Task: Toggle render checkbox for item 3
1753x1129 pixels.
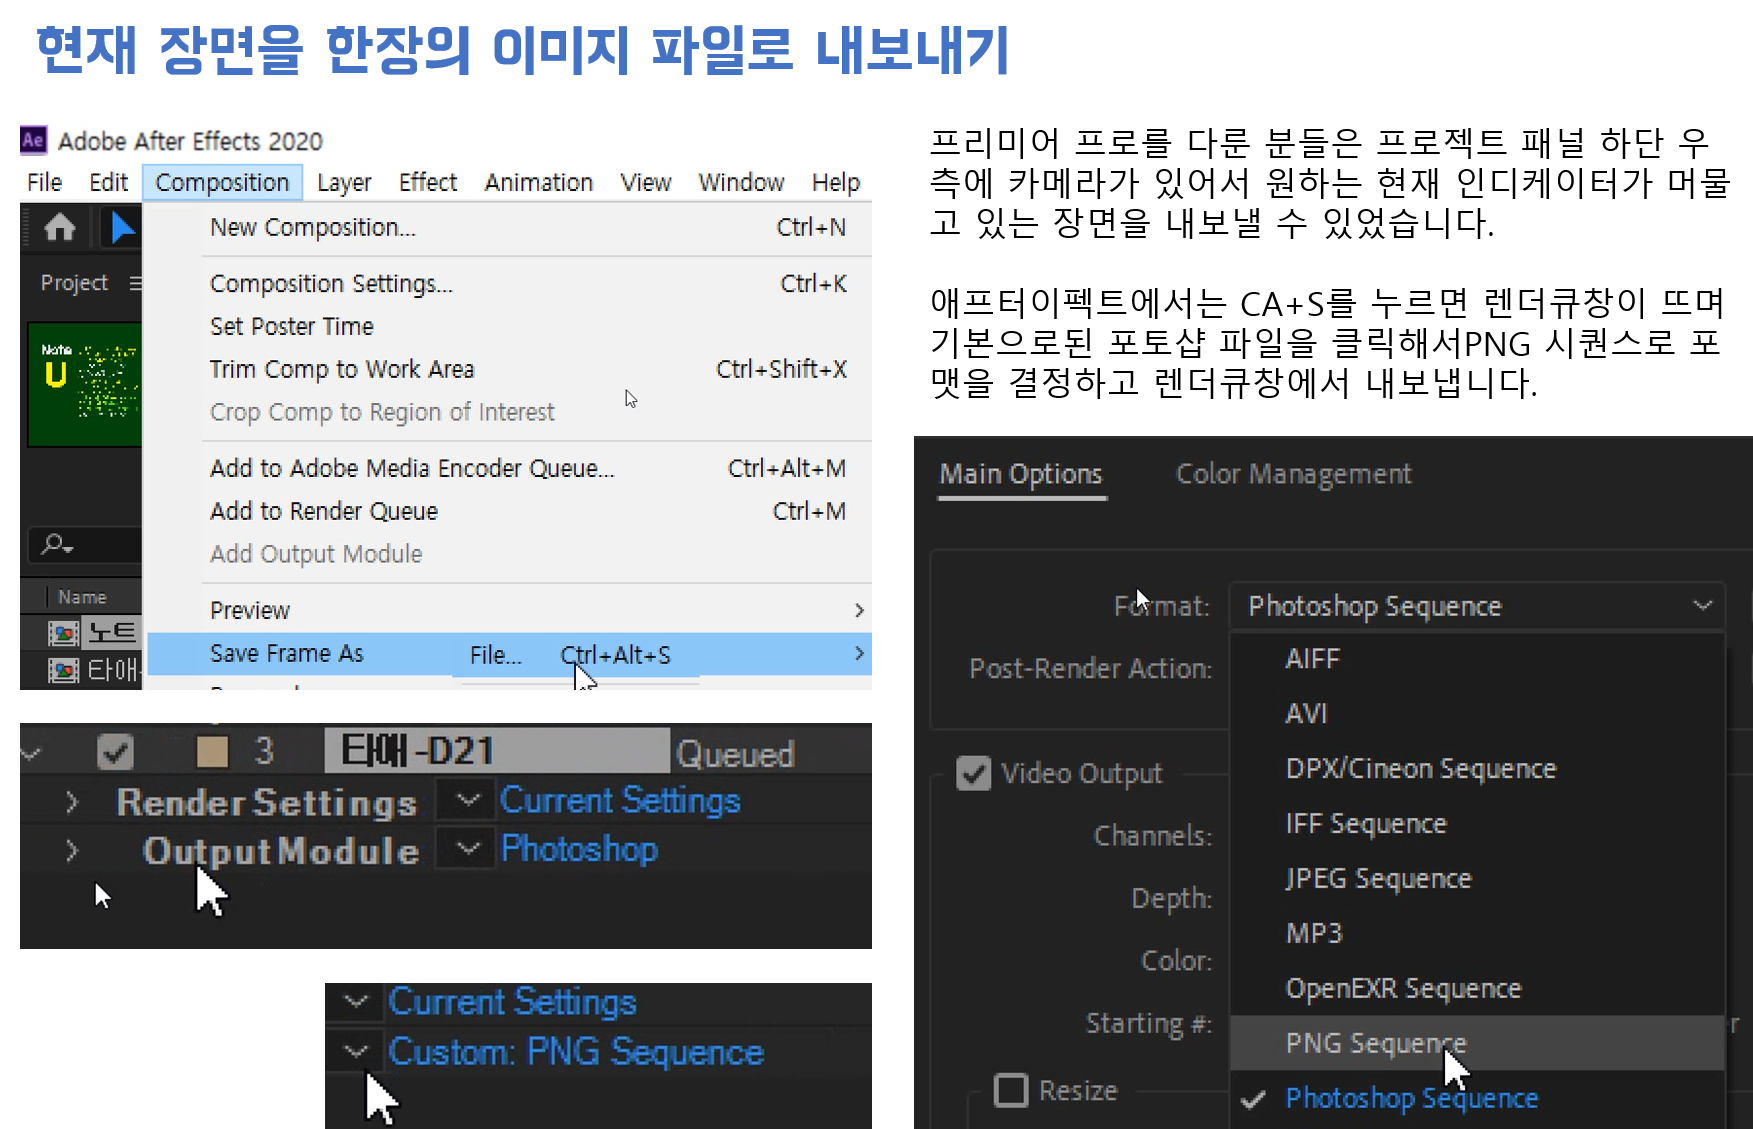Action: click(x=116, y=752)
